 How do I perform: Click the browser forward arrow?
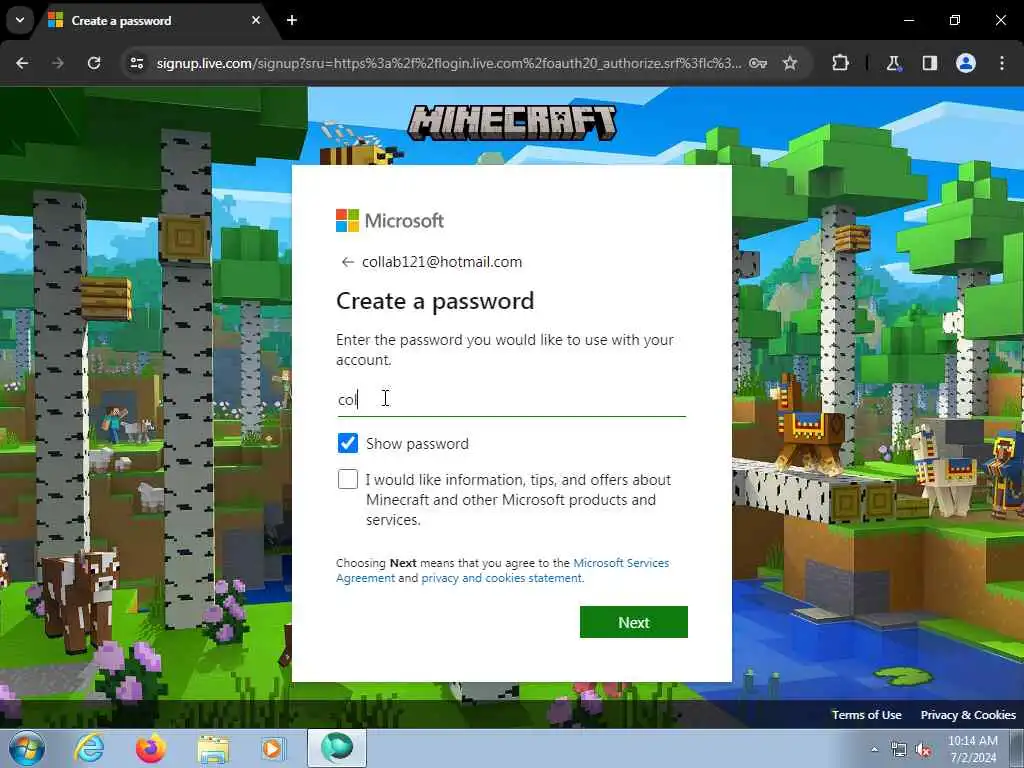[58, 63]
